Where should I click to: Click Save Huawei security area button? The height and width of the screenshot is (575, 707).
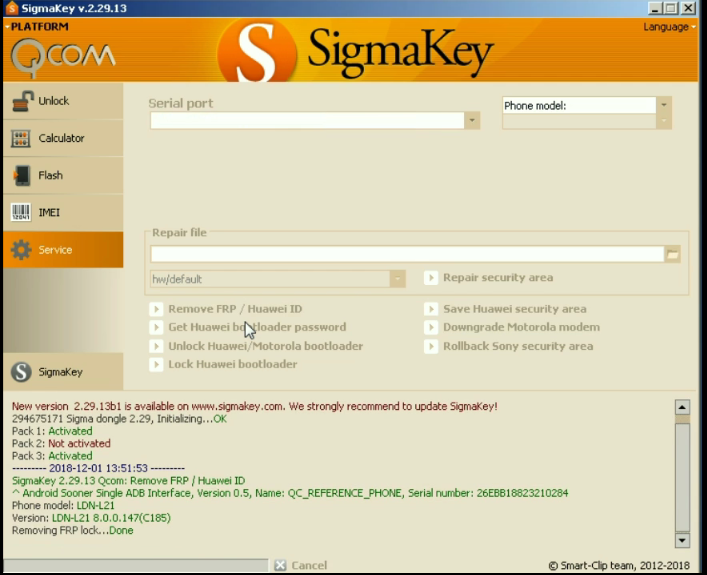[x=505, y=309]
